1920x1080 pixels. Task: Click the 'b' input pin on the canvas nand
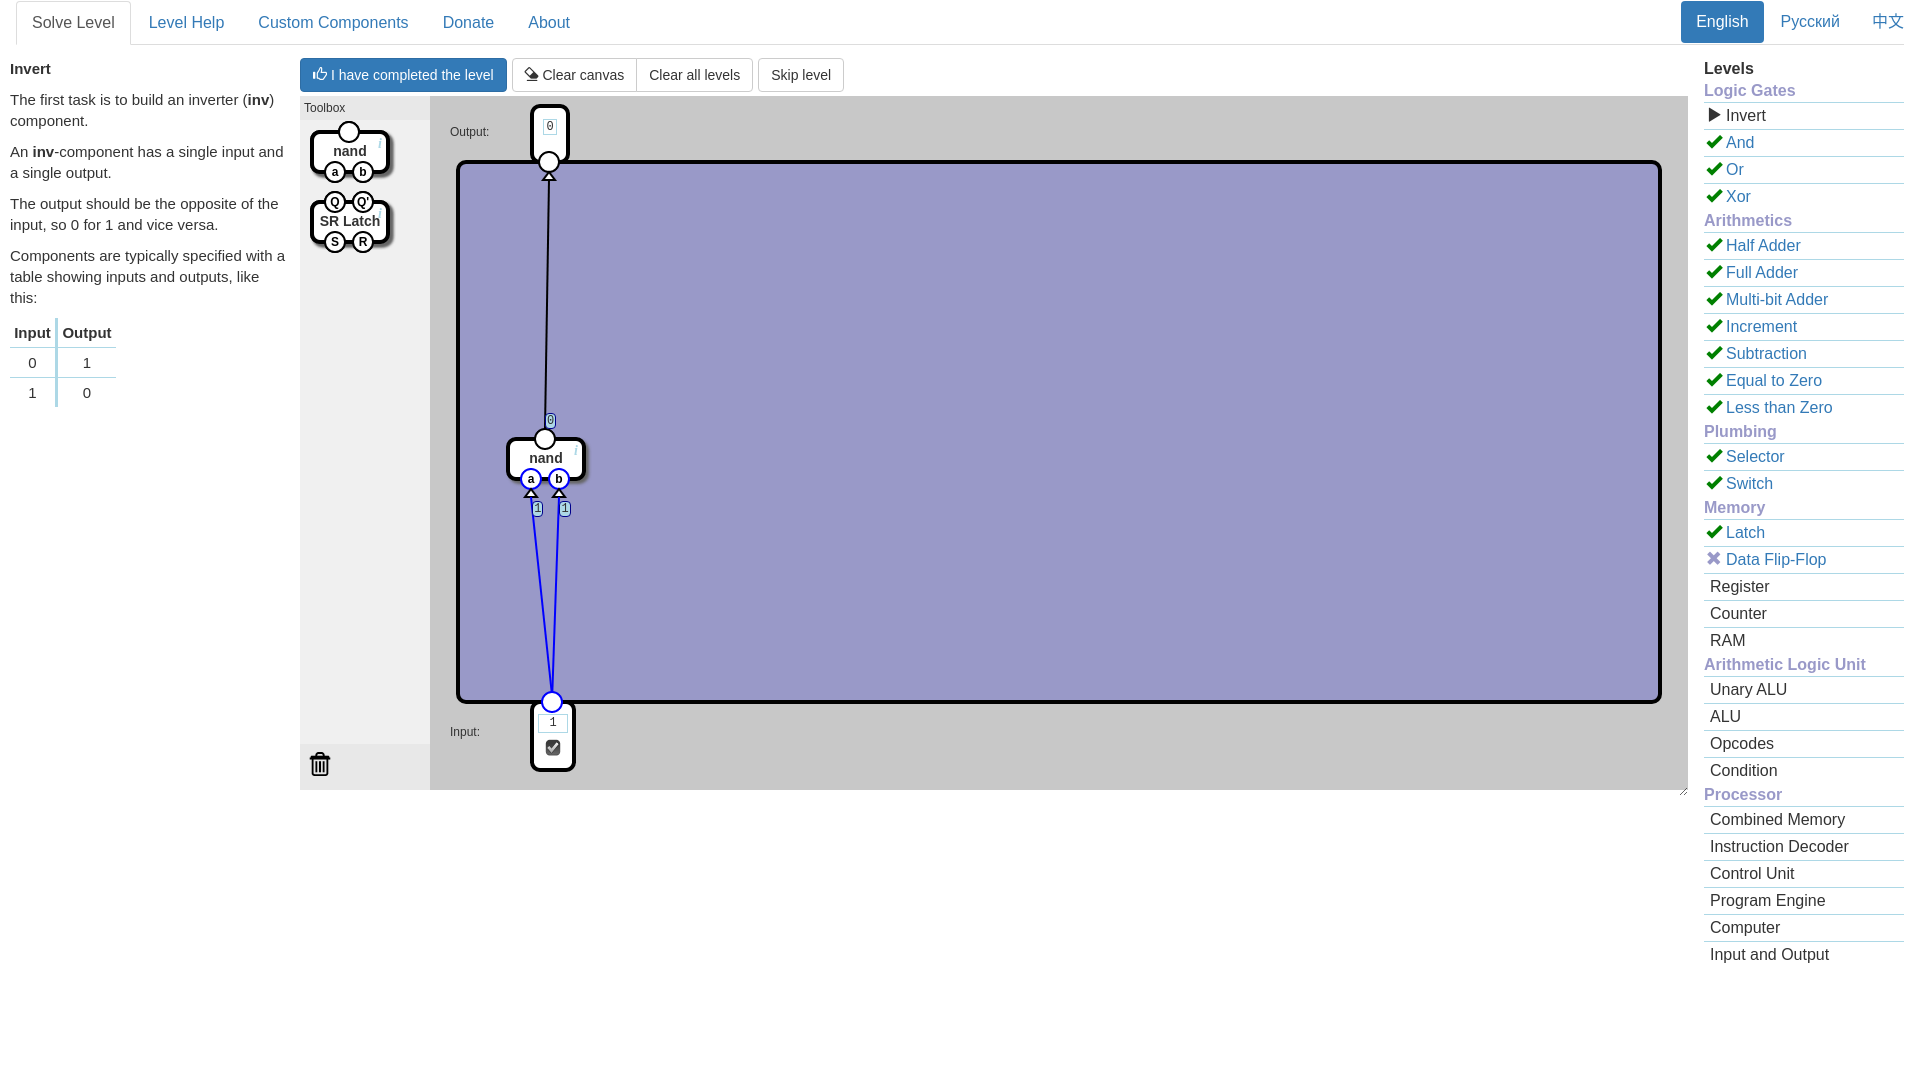559,479
